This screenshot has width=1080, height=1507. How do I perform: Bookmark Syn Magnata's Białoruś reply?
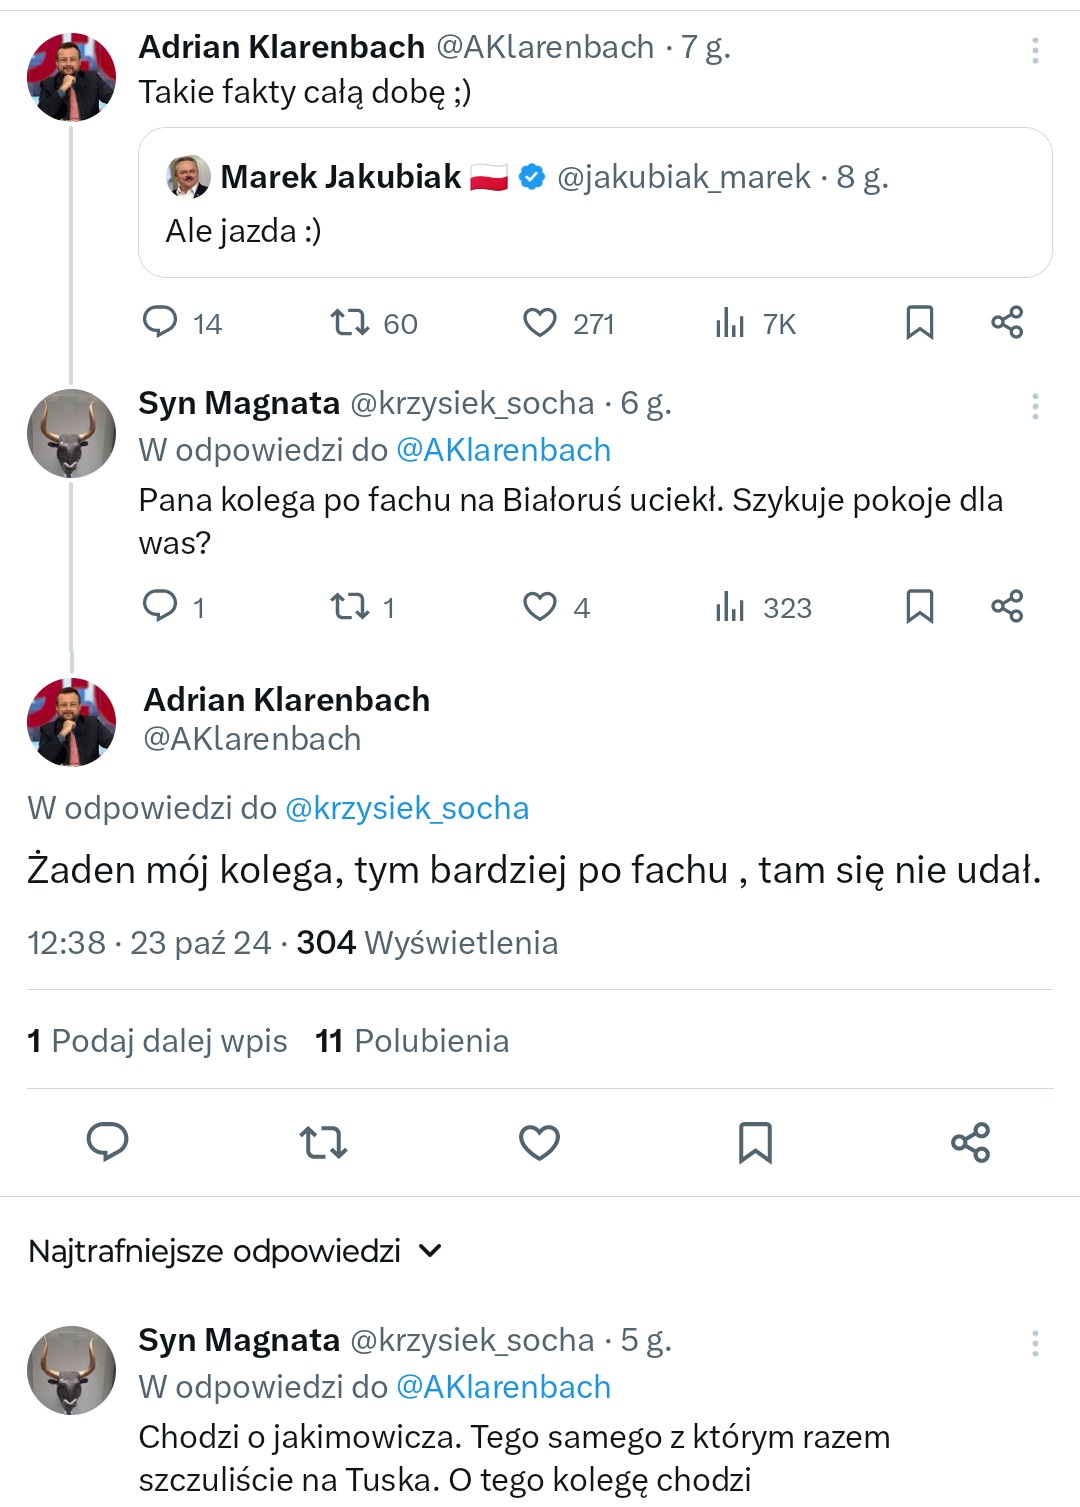tap(919, 607)
